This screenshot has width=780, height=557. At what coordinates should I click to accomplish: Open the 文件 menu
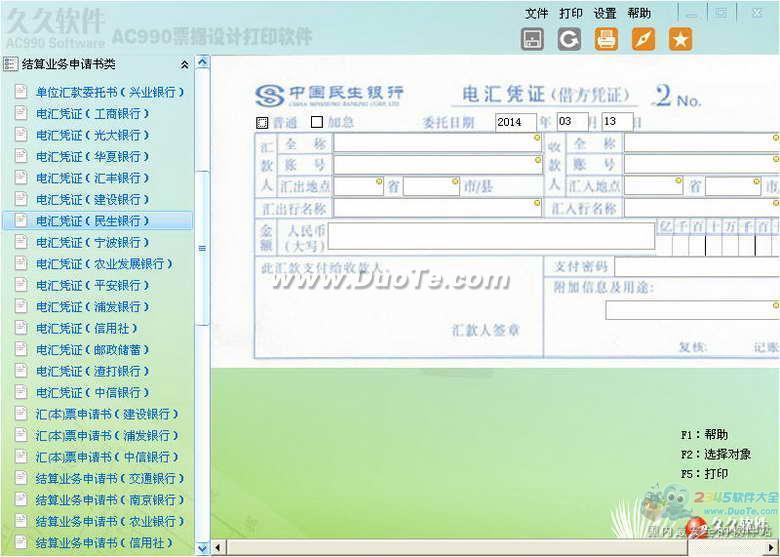click(x=536, y=13)
